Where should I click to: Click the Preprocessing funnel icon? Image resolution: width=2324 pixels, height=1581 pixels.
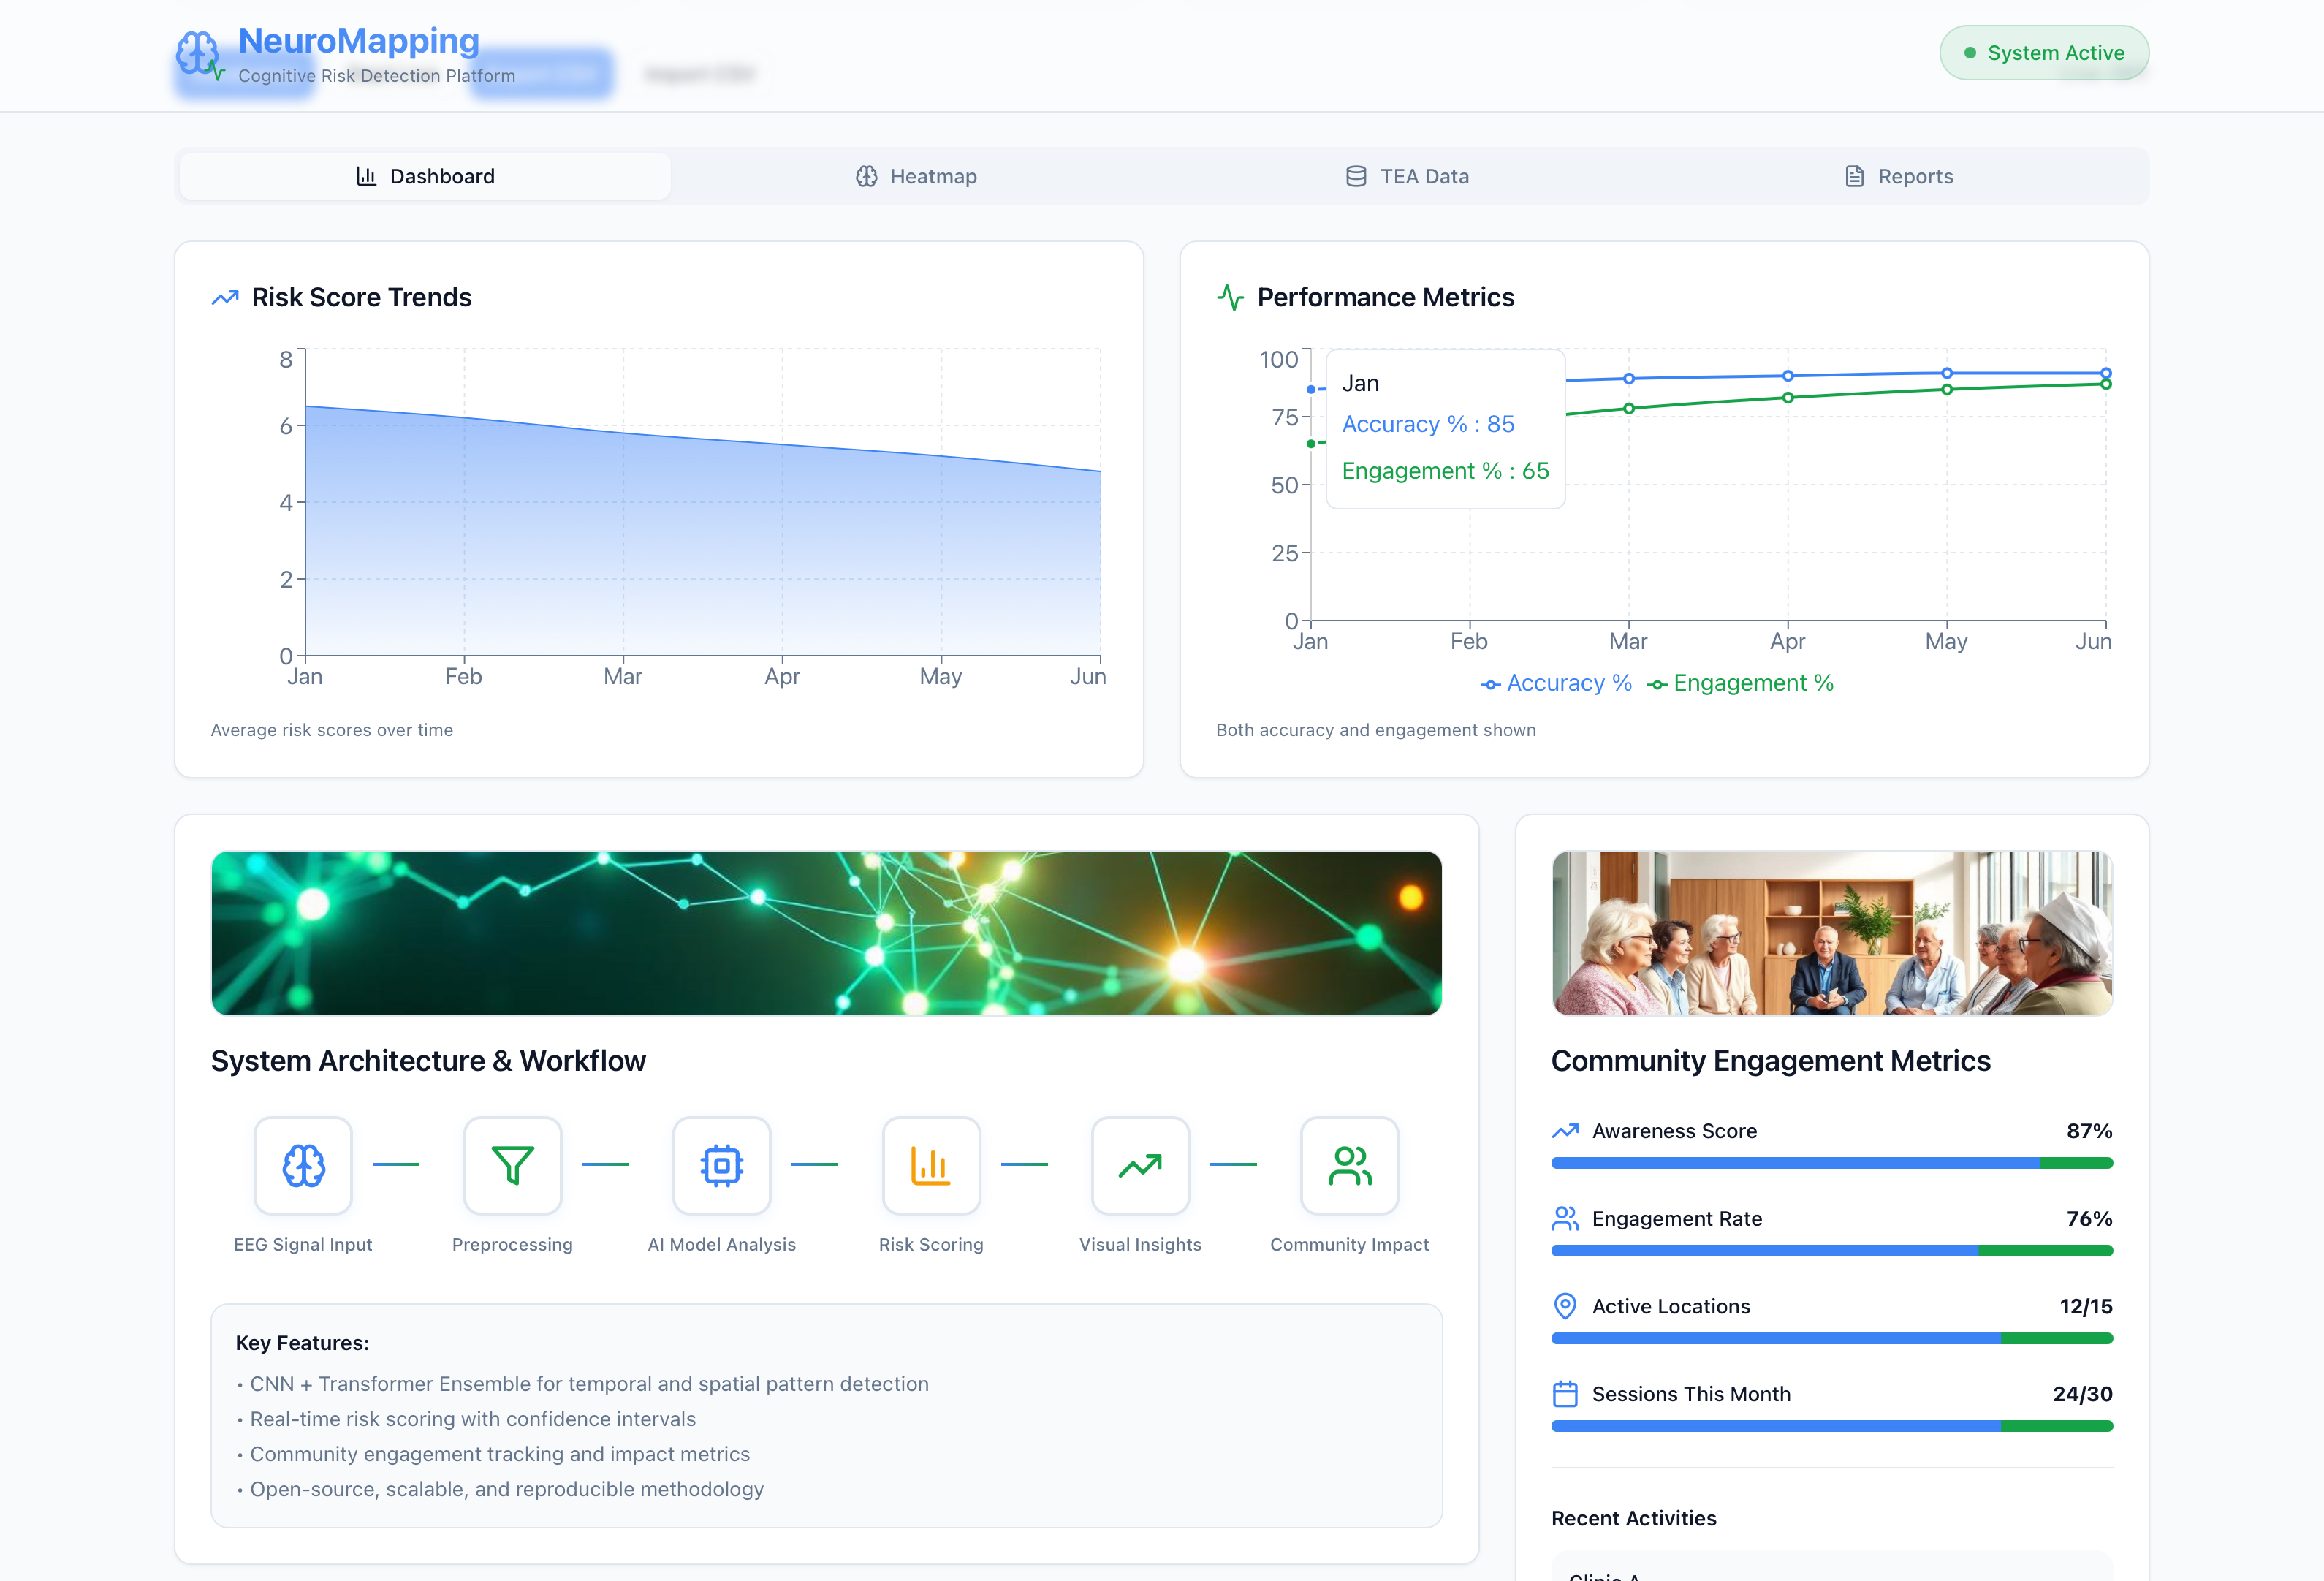(x=512, y=1165)
